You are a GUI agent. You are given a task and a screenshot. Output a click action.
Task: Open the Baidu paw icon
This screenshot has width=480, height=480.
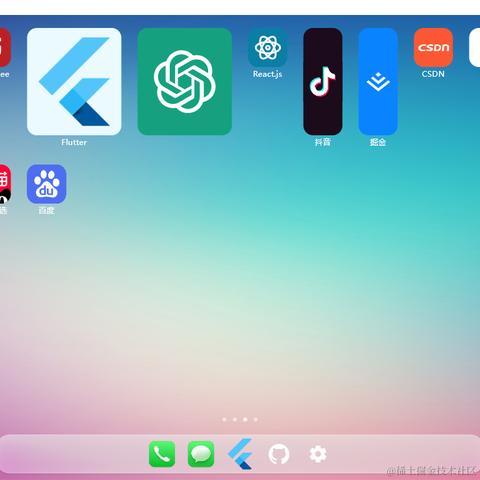point(47,184)
